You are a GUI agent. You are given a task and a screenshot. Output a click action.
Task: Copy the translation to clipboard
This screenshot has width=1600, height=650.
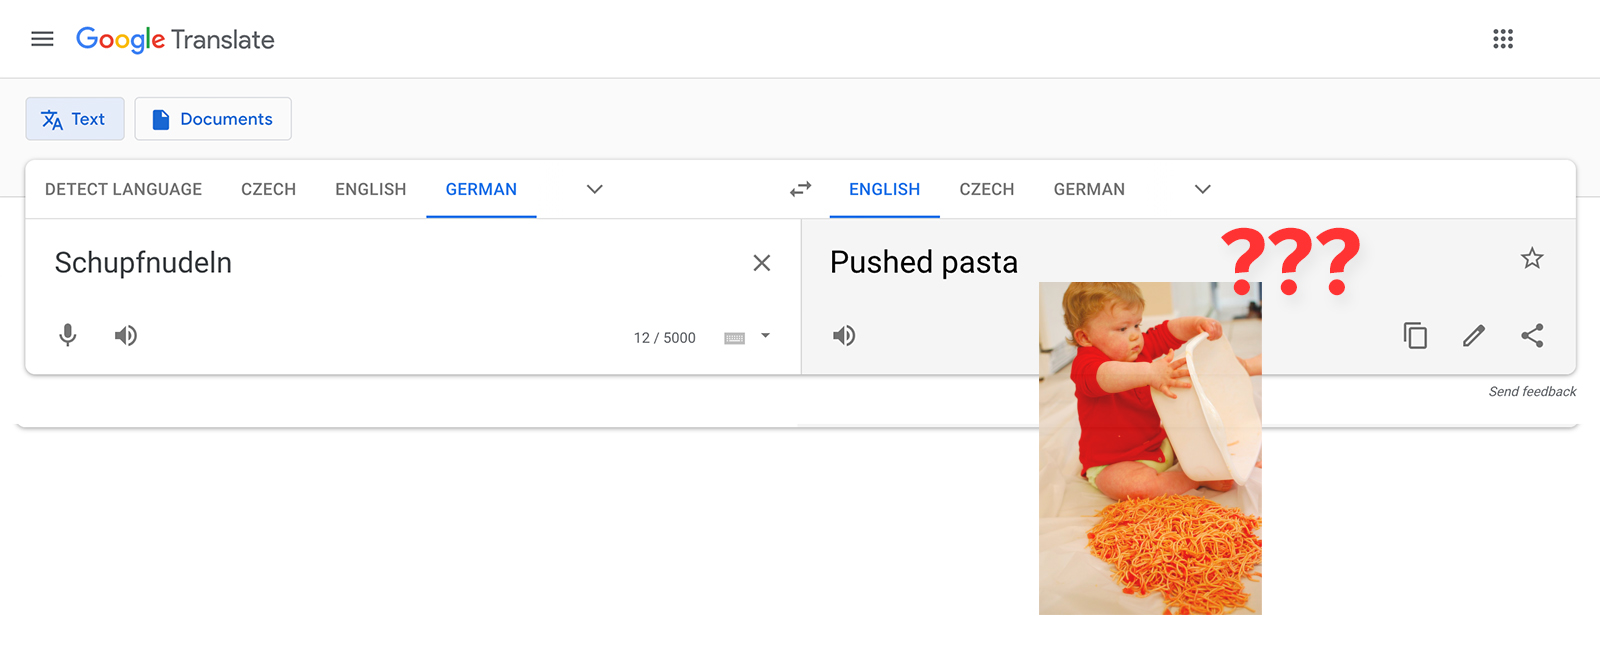pos(1415,335)
